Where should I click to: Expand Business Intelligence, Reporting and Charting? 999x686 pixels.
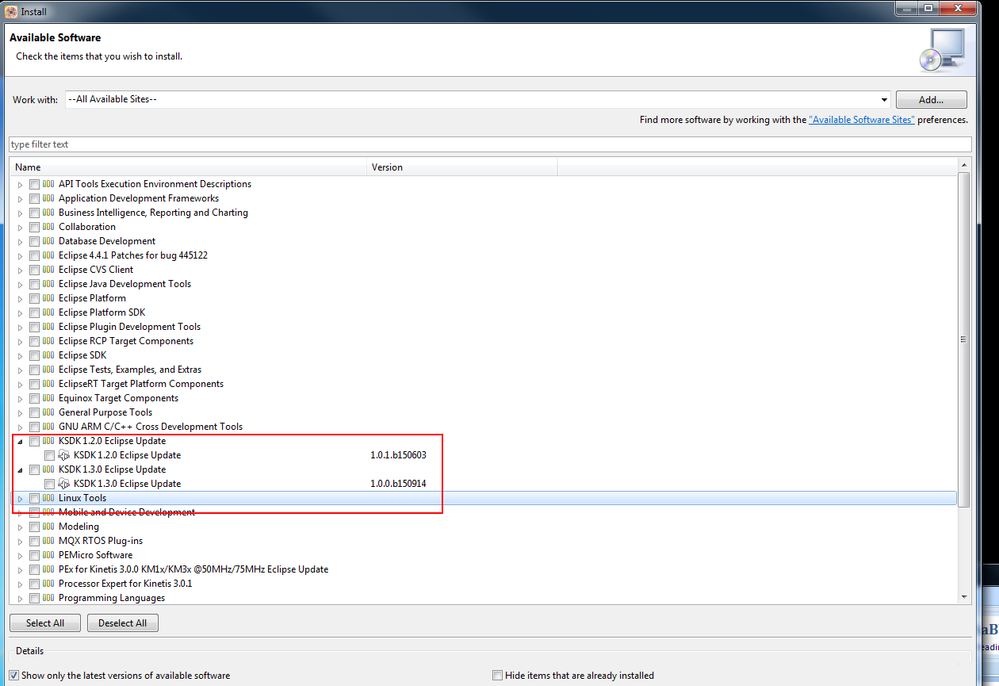click(20, 213)
